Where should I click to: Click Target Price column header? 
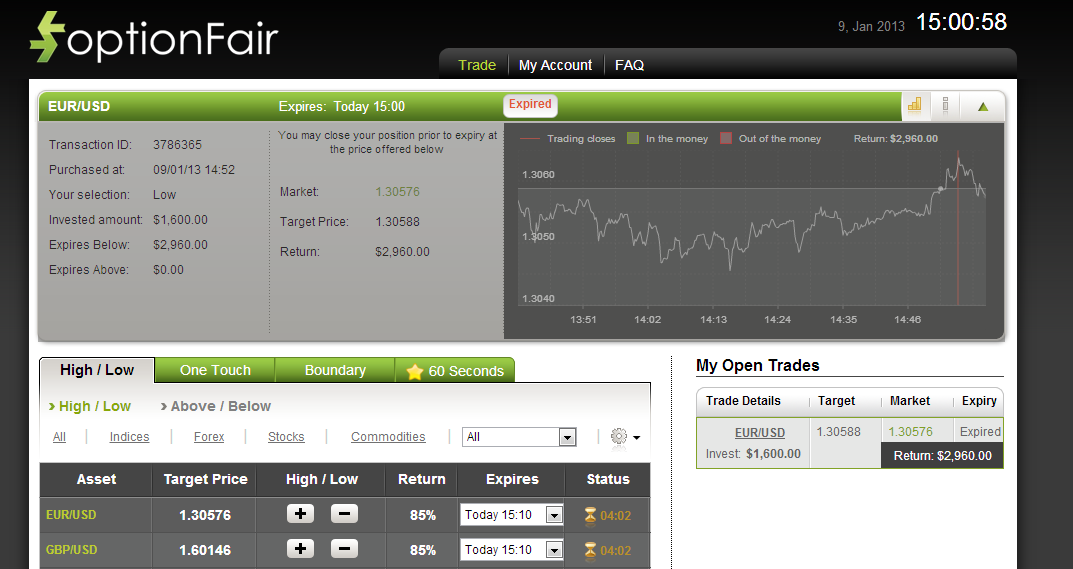[x=205, y=479]
